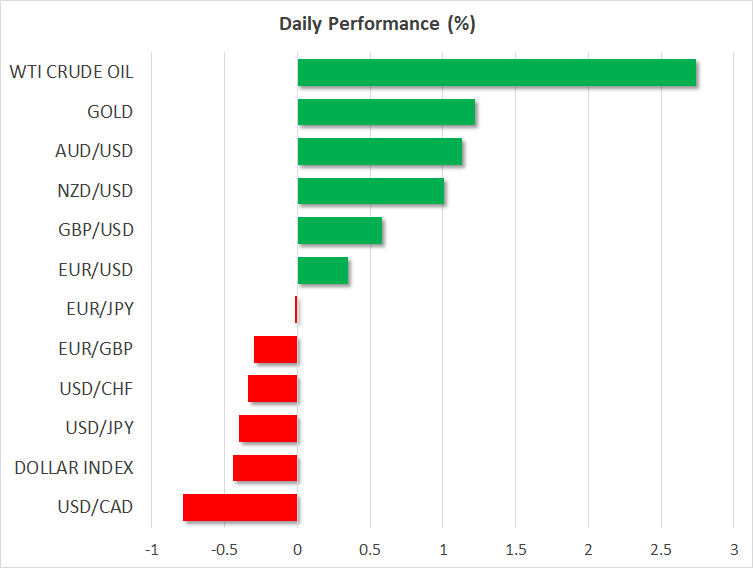Image resolution: width=753 pixels, height=568 pixels.
Task: Click the USD/CHF red bar
Action: pyautogui.click(x=273, y=388)
